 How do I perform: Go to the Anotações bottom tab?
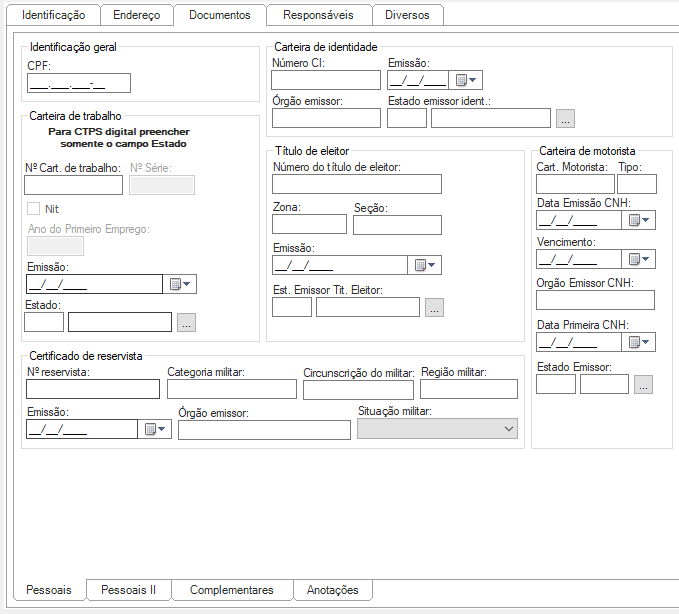(x=333, y=590)
